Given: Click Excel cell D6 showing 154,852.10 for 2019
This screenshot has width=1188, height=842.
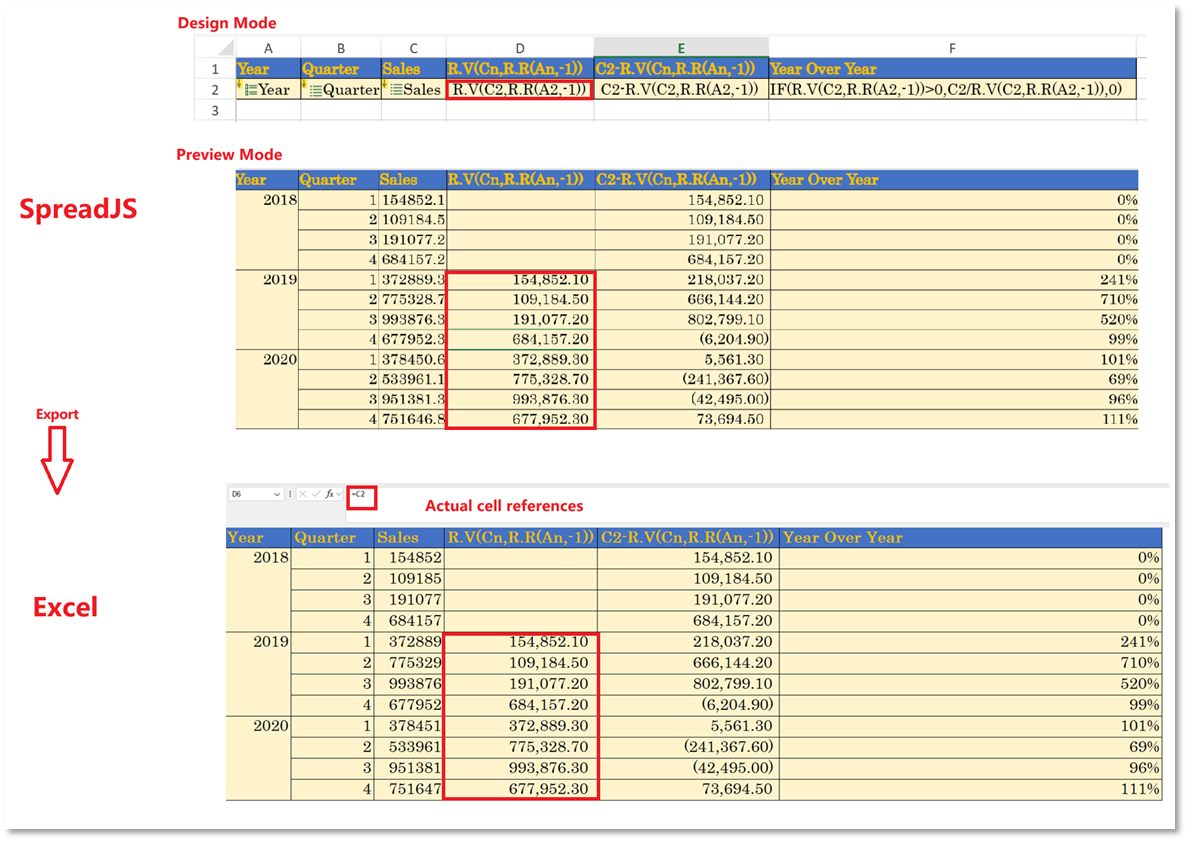Looking at the screenshot, I should coord(521,642).
